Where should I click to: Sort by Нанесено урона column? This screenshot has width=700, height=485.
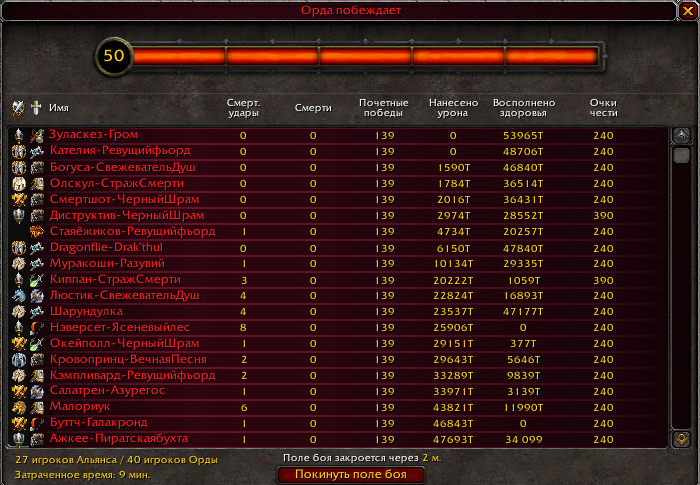pyautogui.click(x=453, y=108)
